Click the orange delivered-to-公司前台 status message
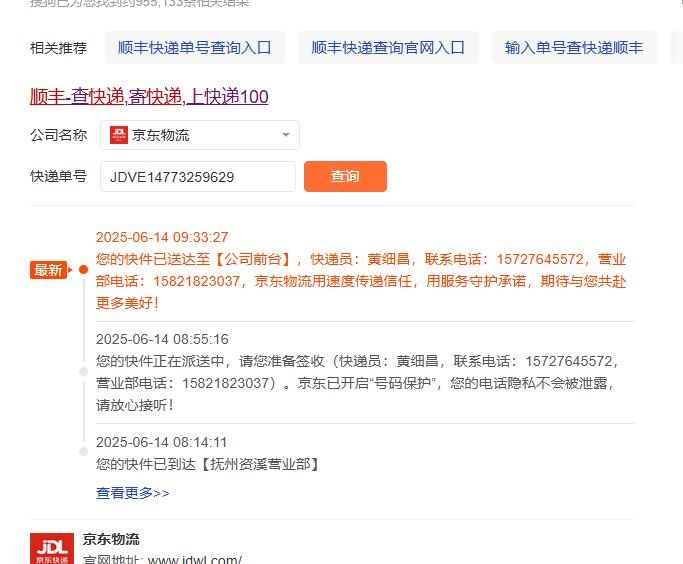Screen dimensions: 683x564 tap(361, 281)
